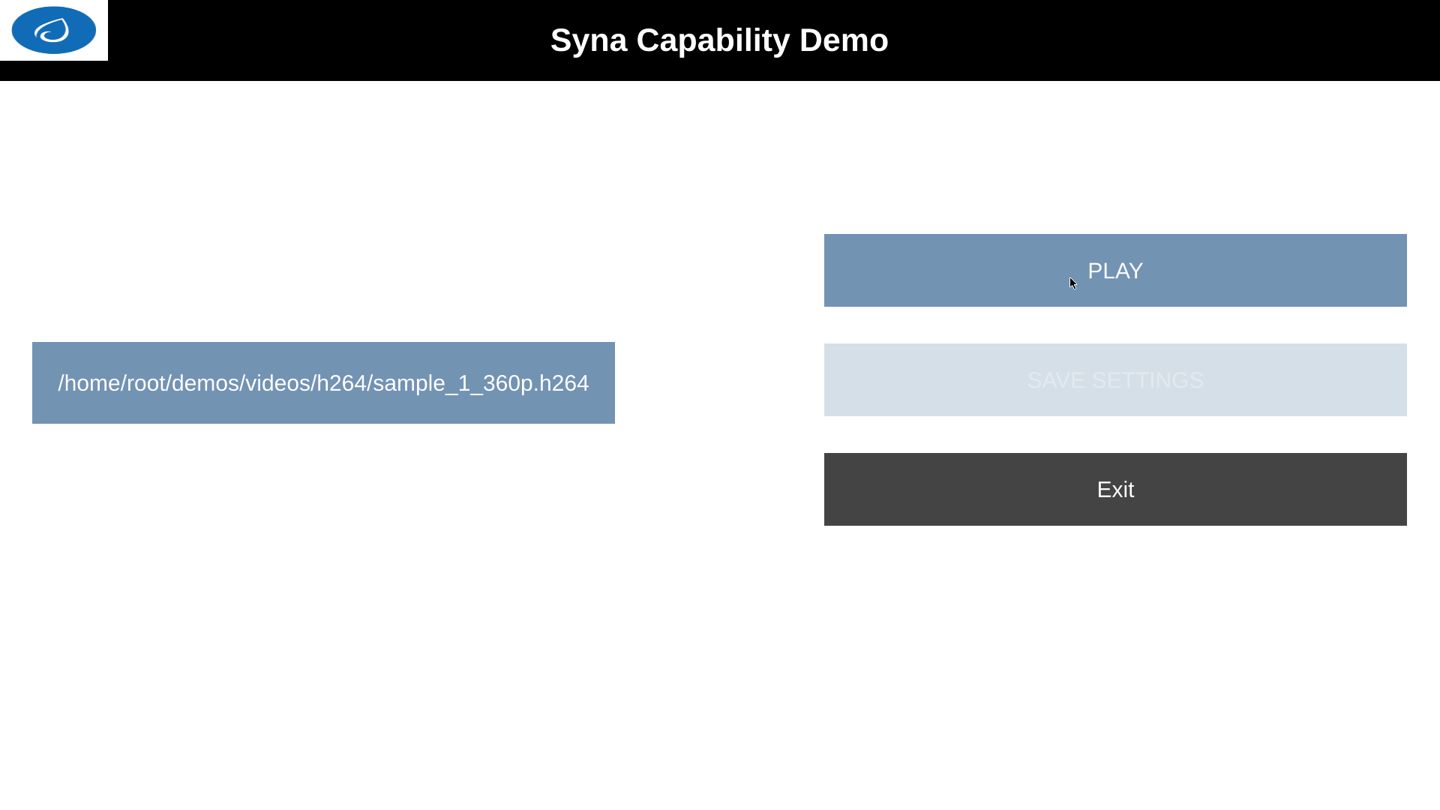Click PLAY to start video playback

[1114, 270]
